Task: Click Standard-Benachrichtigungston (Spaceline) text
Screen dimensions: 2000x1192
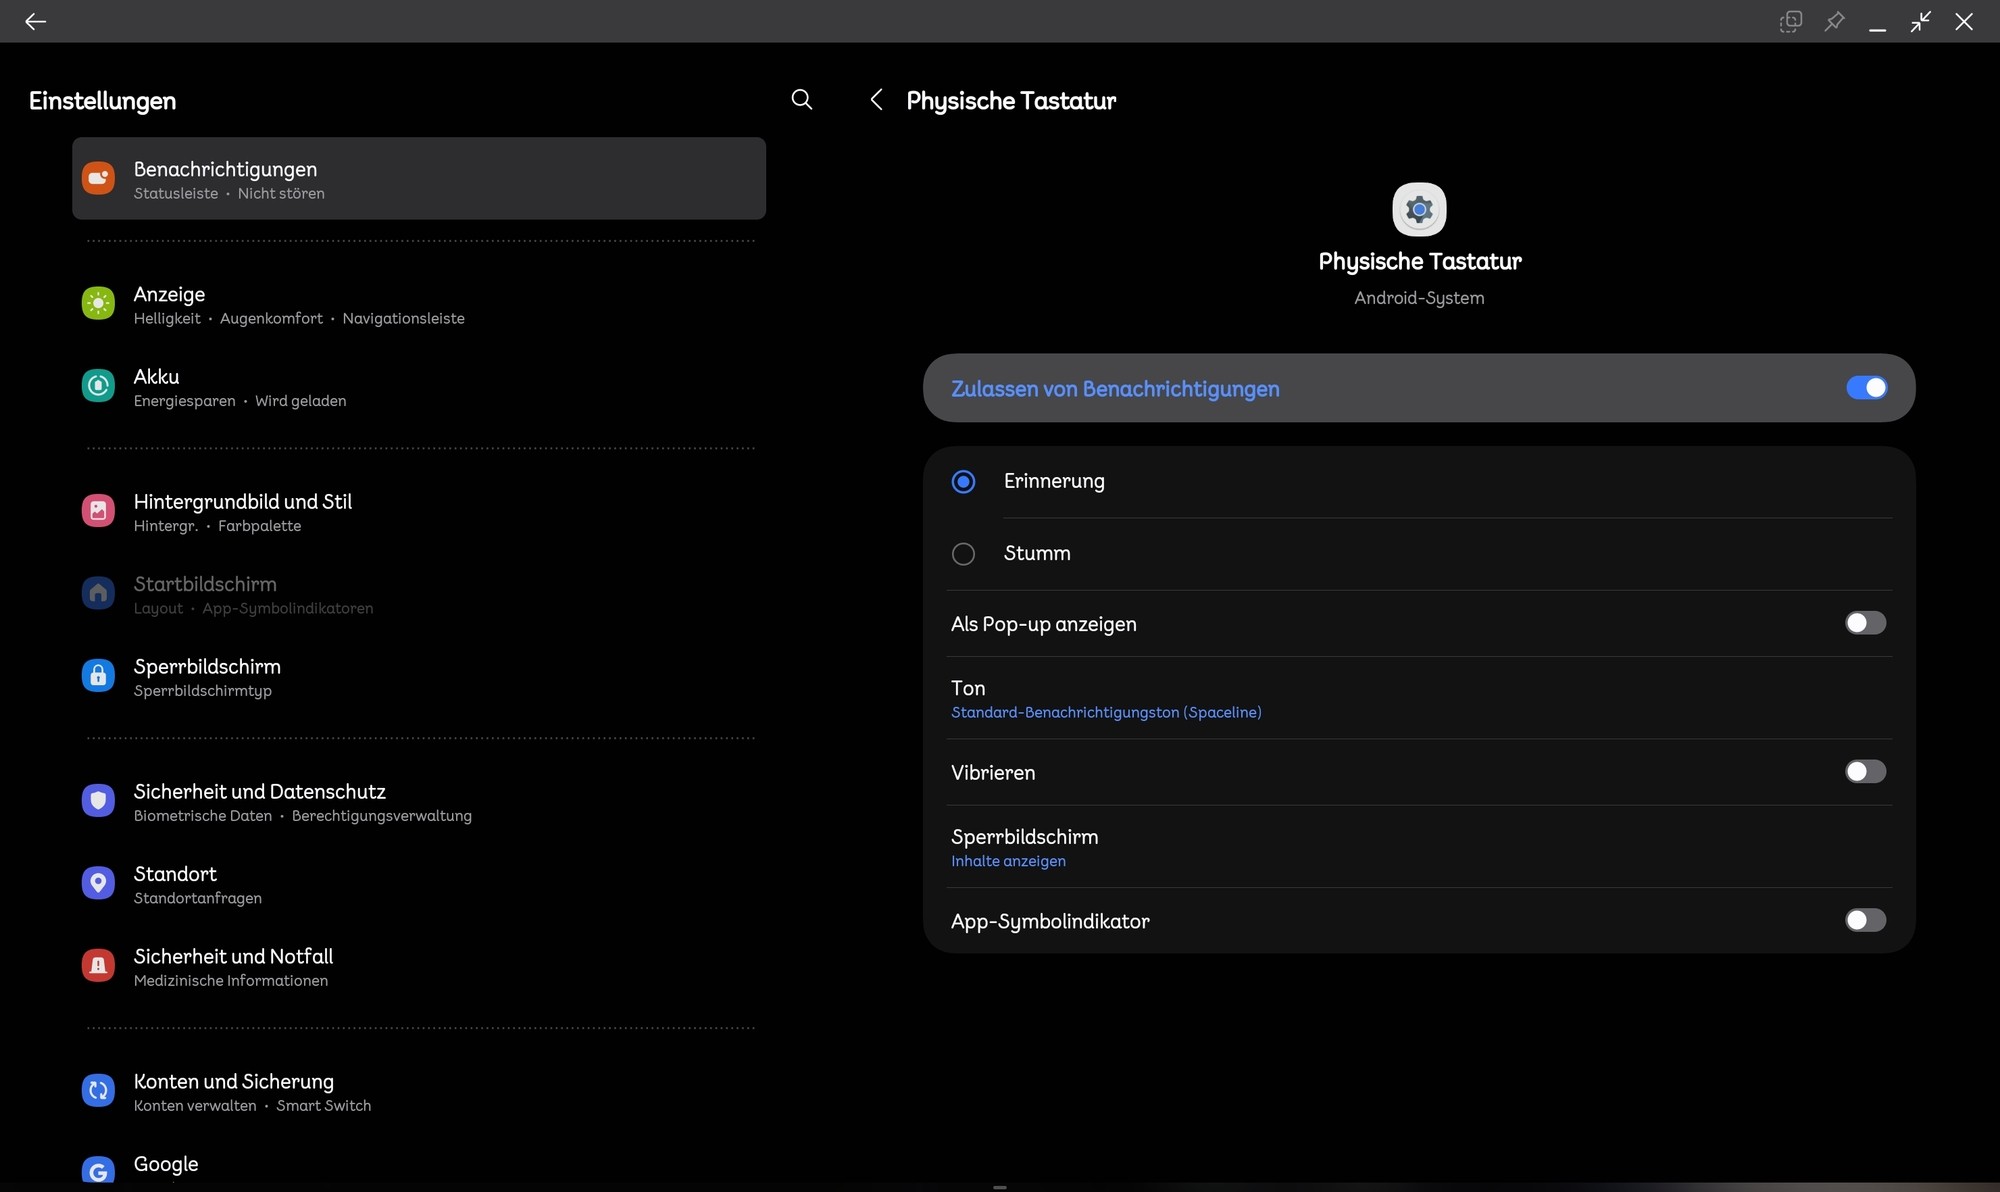Action: click(x=1106, y=712)
